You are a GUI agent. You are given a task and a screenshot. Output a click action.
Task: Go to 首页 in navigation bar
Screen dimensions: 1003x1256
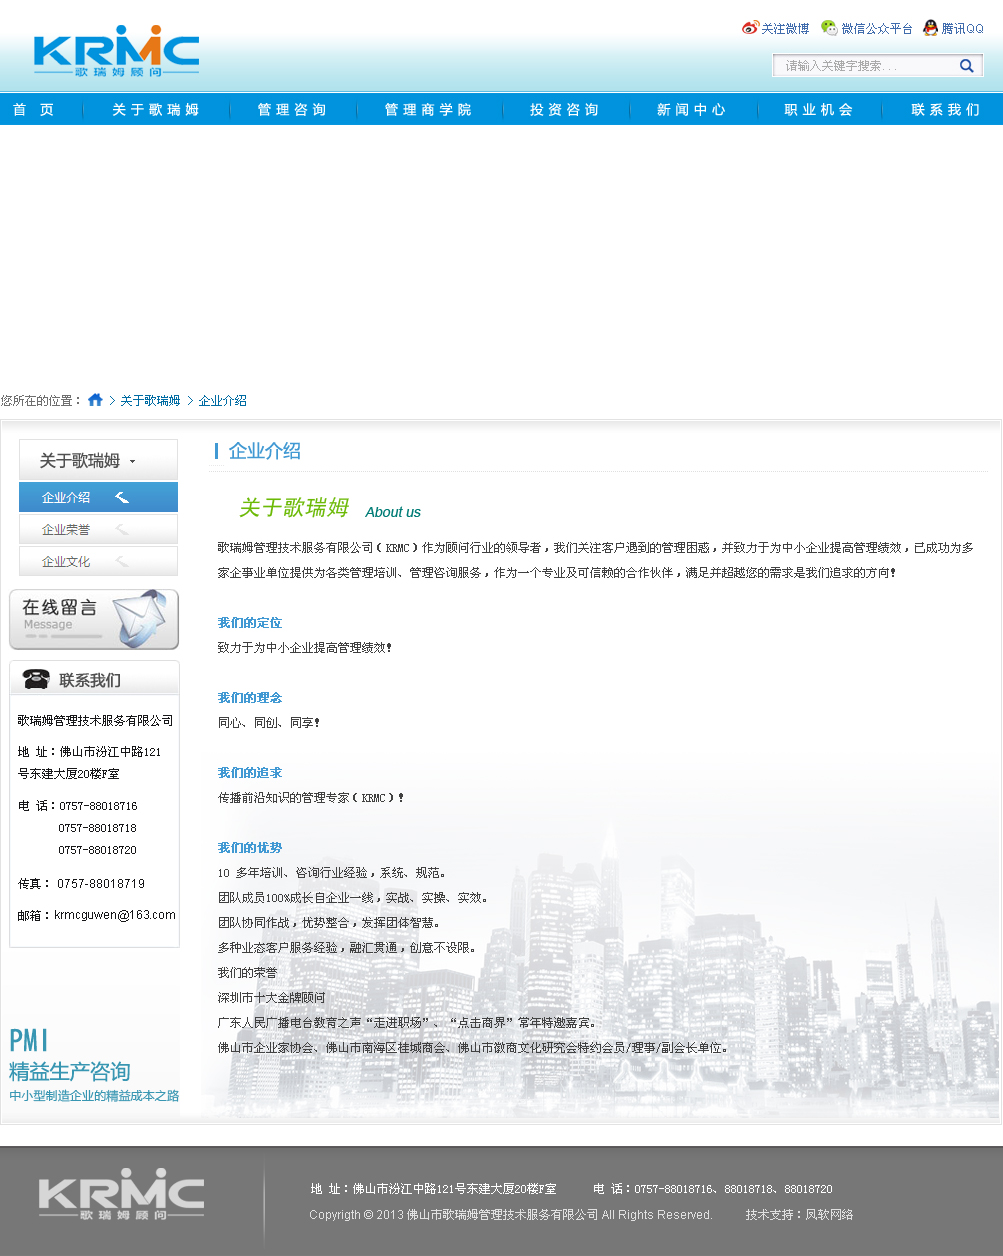(x=34, y=110)
